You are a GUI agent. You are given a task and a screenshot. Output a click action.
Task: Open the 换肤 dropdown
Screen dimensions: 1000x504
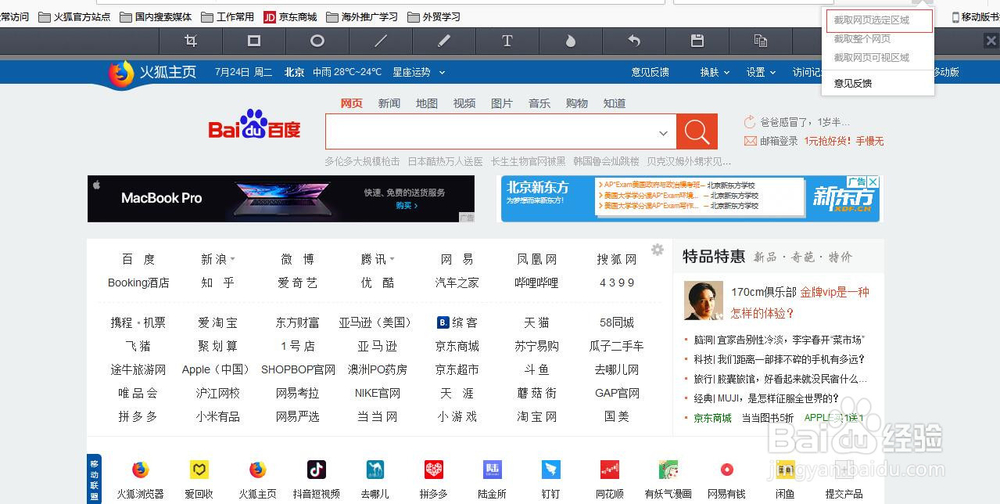click(x=715, y=72)
